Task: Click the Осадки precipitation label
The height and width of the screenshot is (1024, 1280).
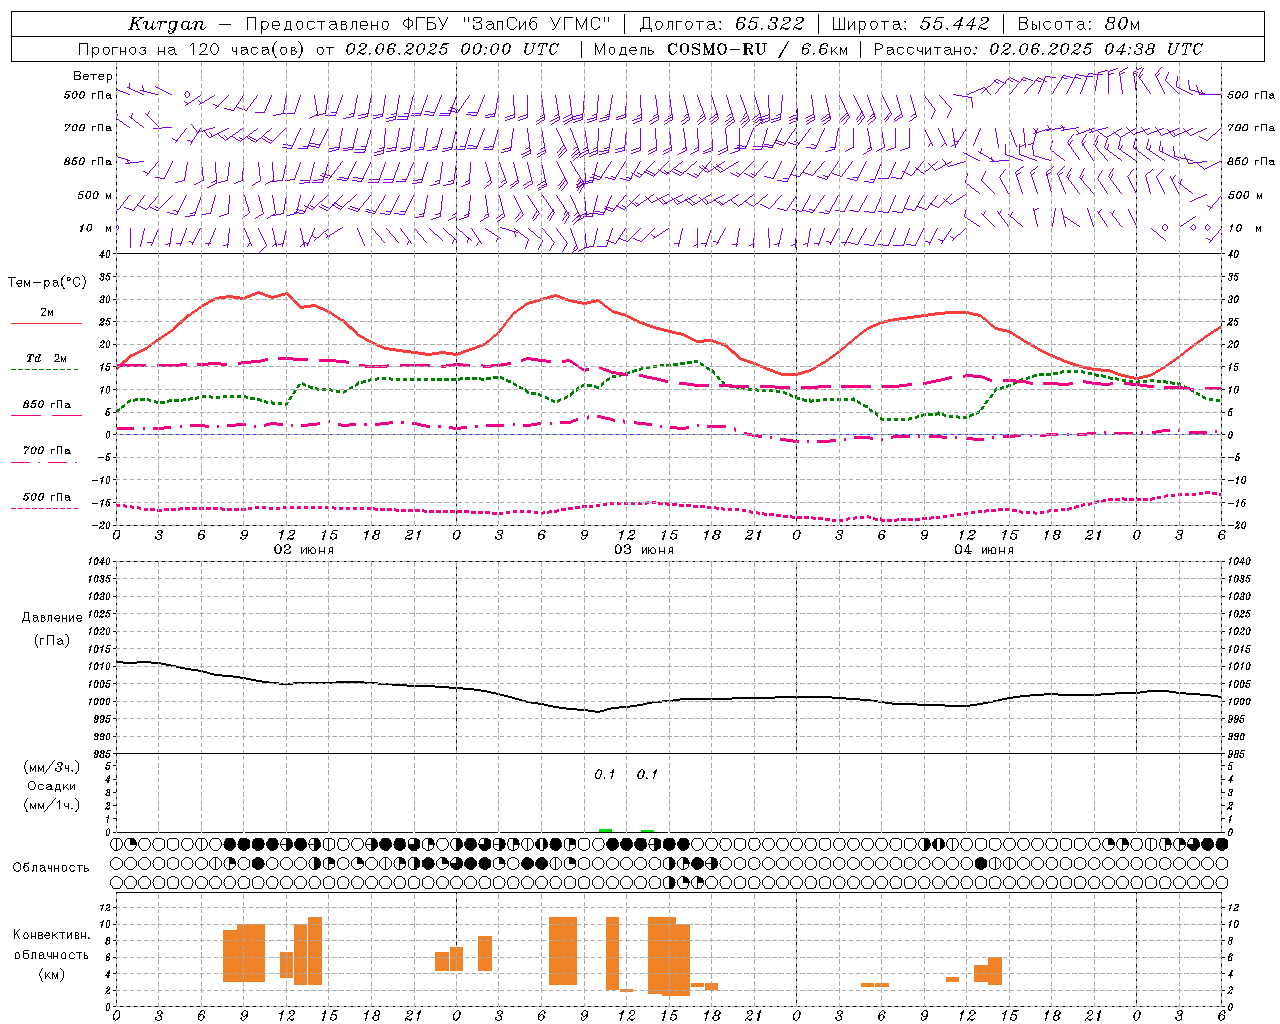Action: tap(52, 786)
